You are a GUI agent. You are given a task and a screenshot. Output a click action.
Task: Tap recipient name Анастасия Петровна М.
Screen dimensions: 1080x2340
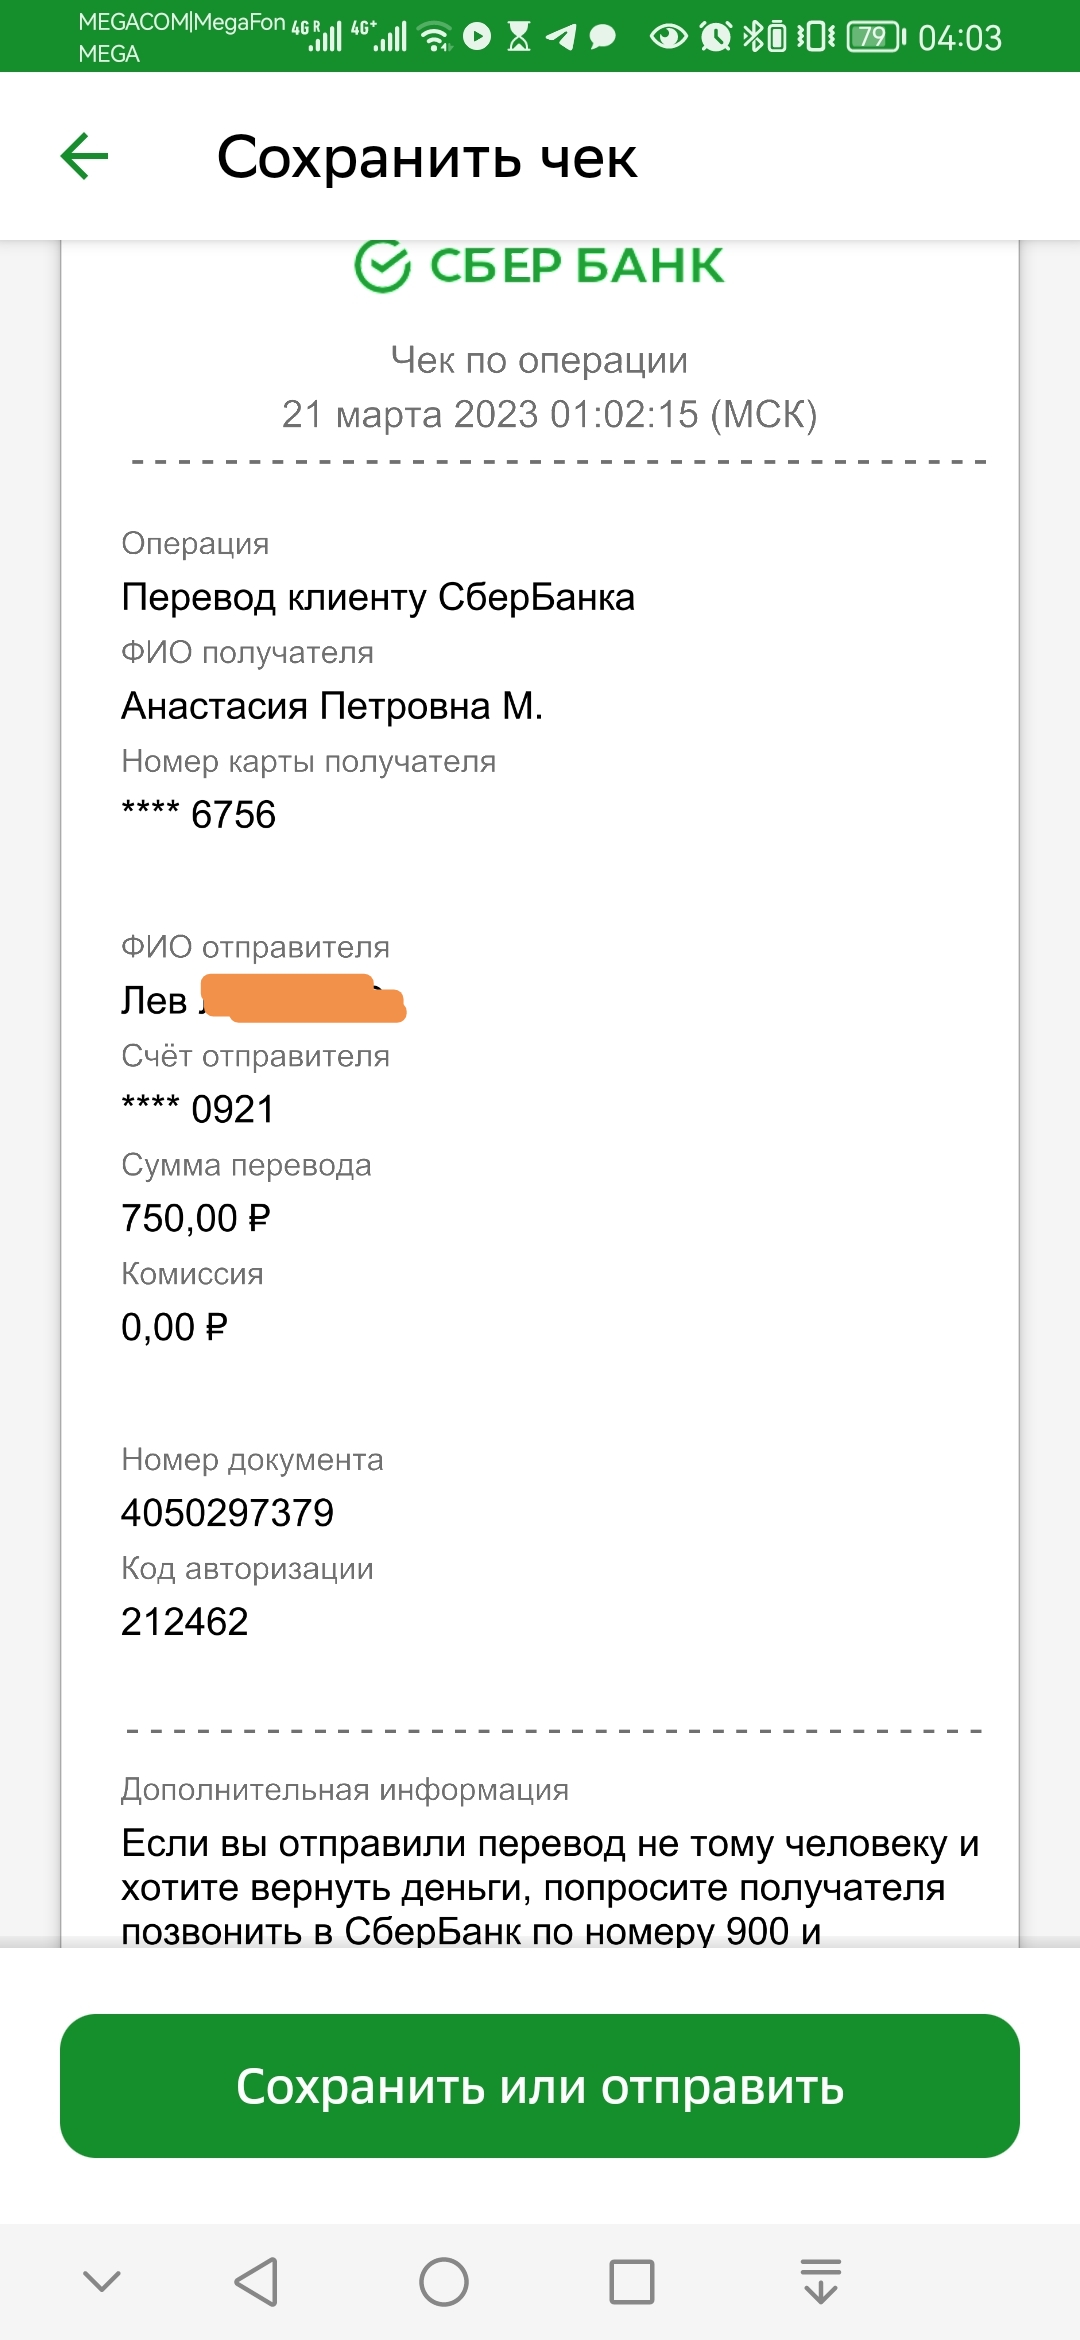332,706
